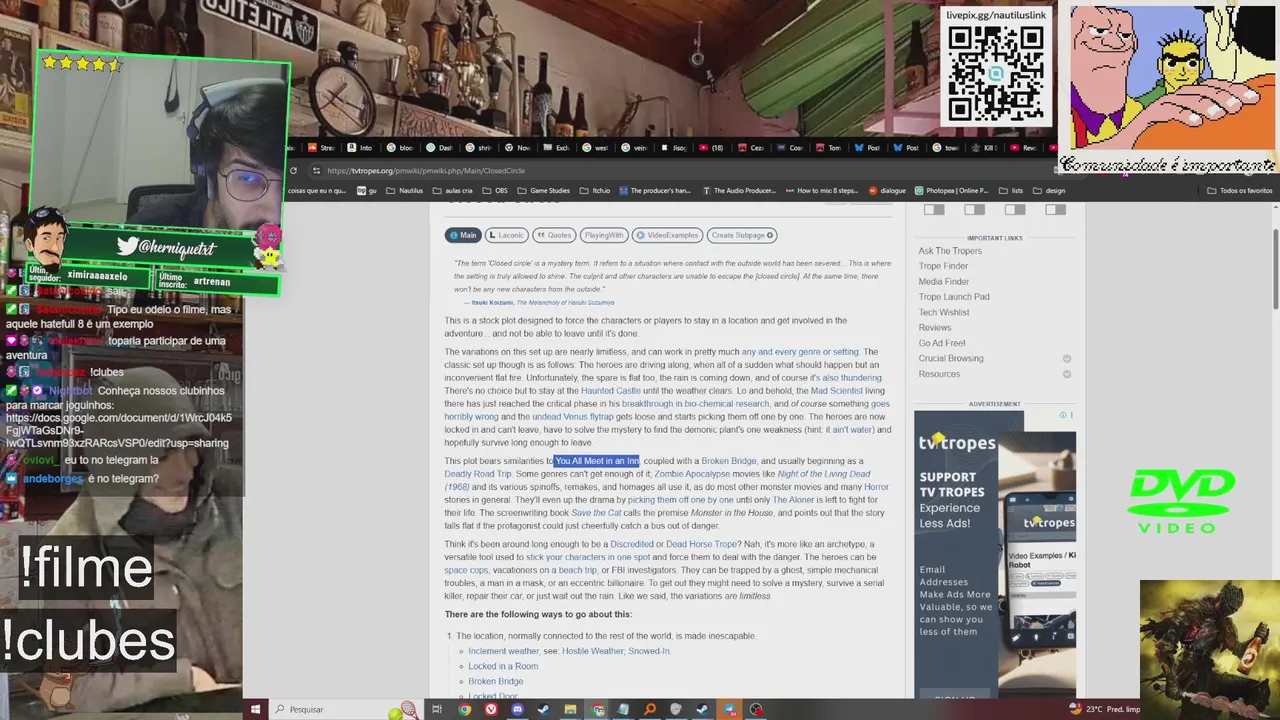Switch to the Laconic subpage
1280x720 pixels.
(506, 235)
